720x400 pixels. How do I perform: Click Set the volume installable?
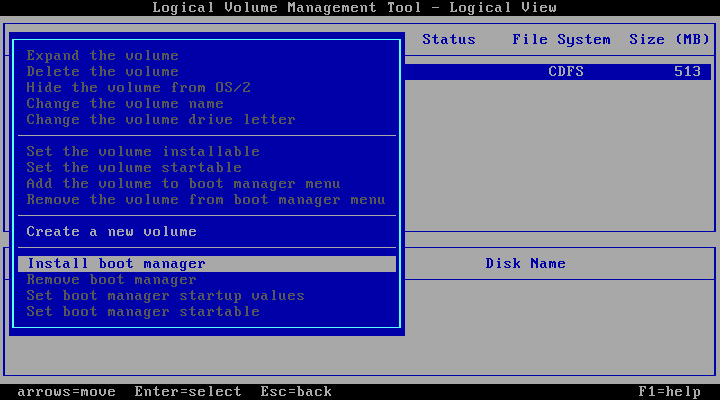pyautogui.click(x=143, y=152)
